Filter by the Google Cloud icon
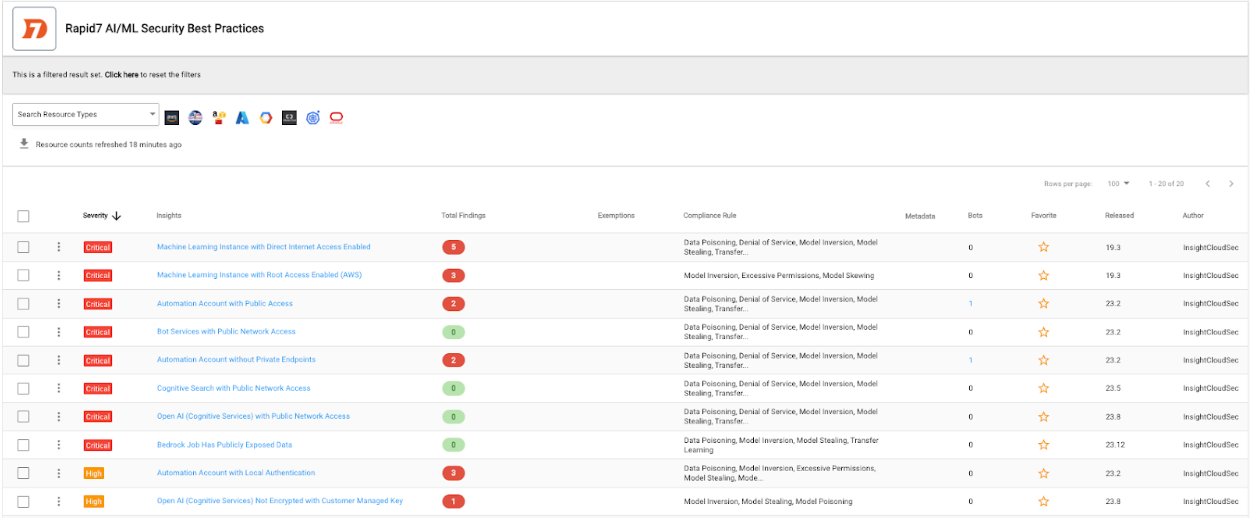Screen dimensions: 1254x526 [266, 118]
